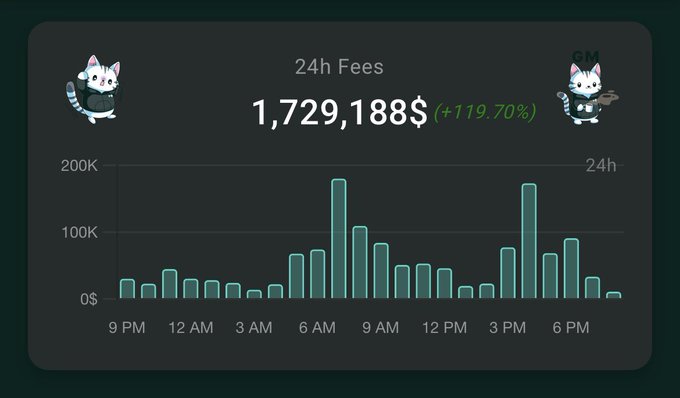This screenshot has width=680, height=398.
Task: Click the 9 AM time label
Action: pos(381,327)
